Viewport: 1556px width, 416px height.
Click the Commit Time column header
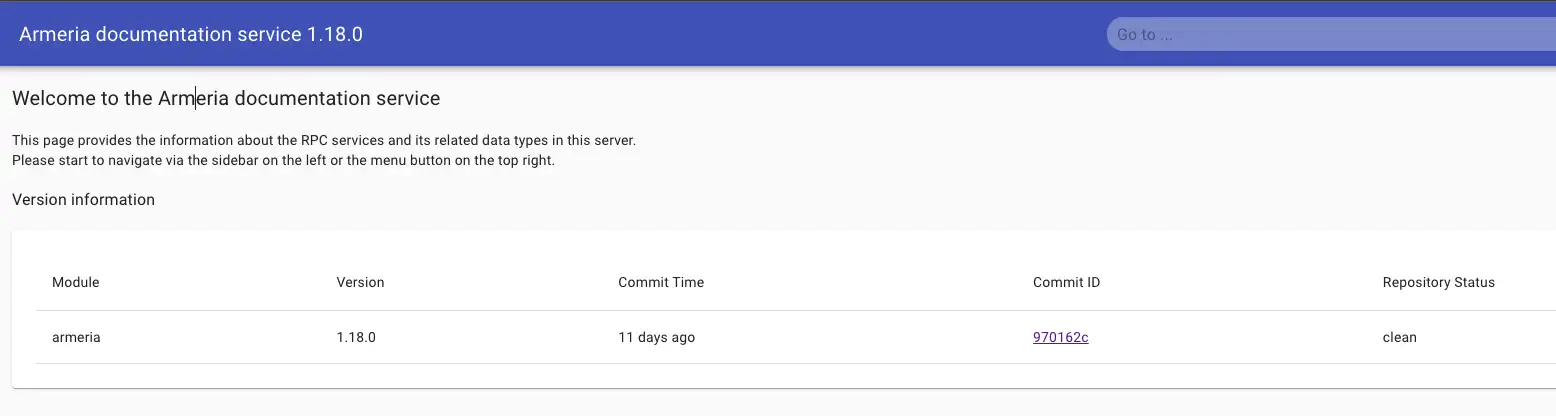pyautogui.click(x=661, y=282)
